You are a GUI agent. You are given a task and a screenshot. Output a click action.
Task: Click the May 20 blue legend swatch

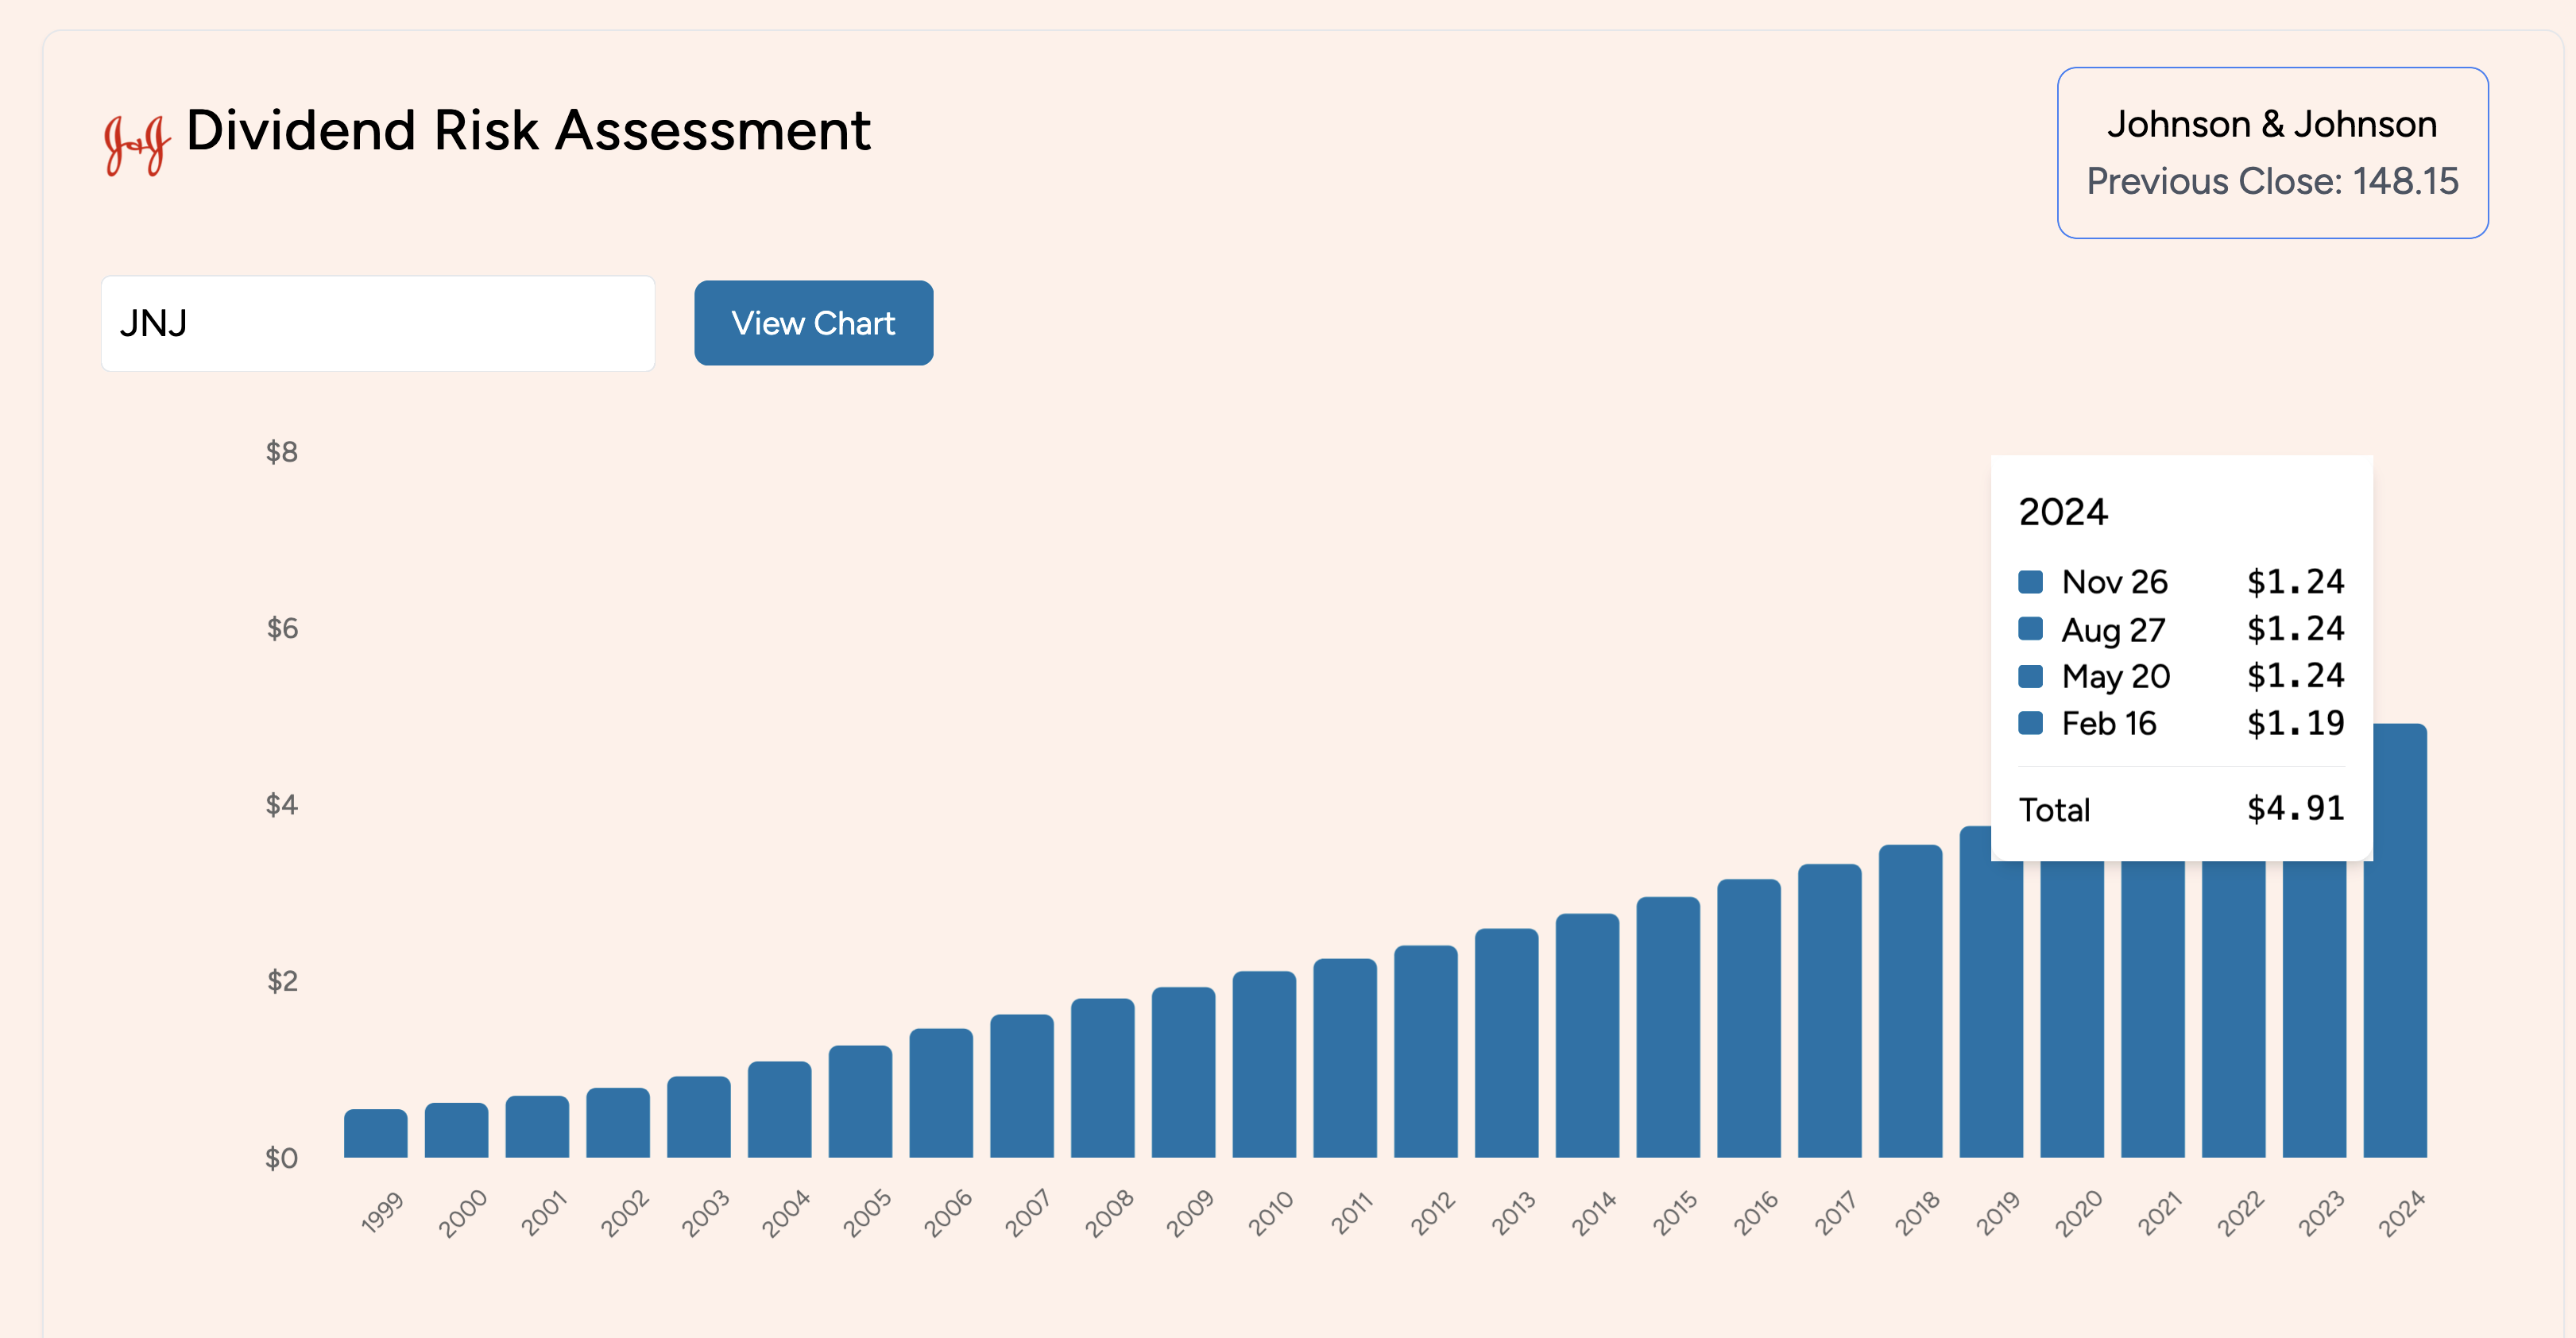coord(2030,676)
